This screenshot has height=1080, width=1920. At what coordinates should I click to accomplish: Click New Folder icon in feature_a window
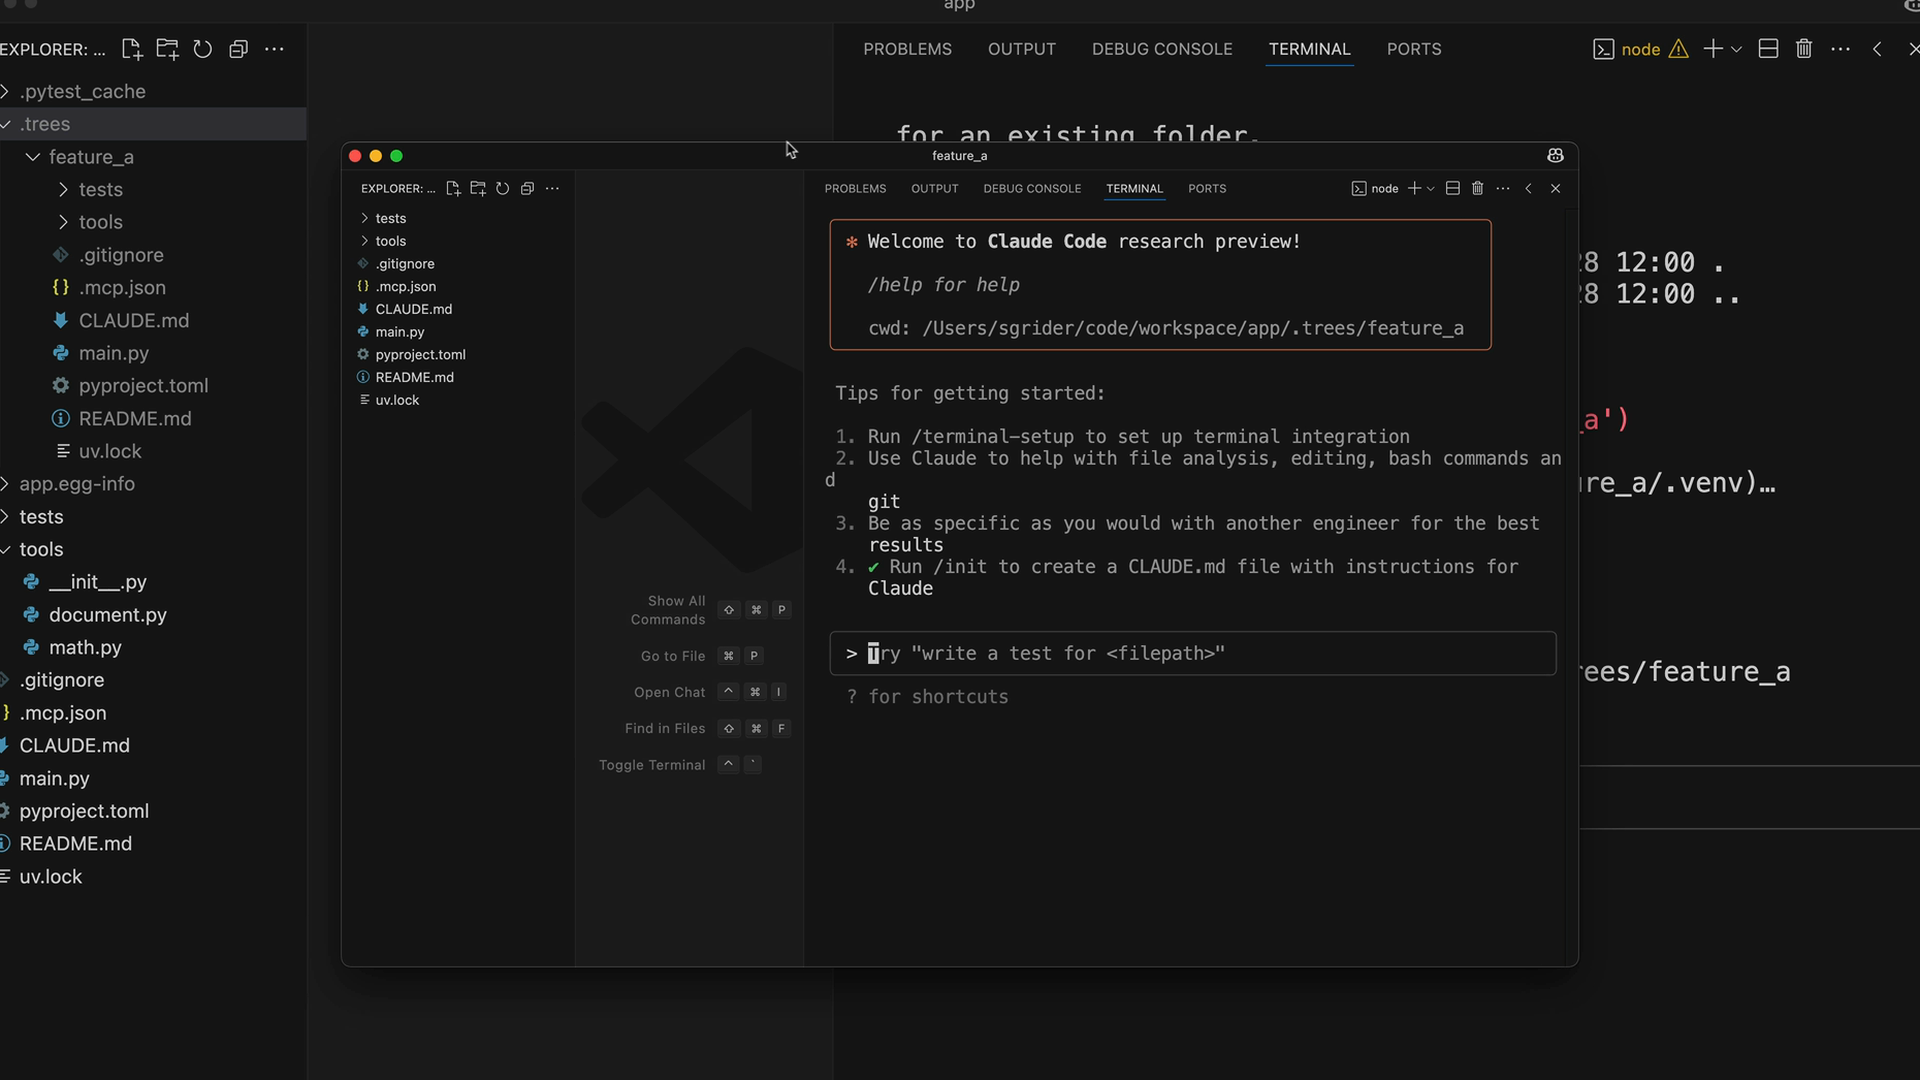[478, 188]
